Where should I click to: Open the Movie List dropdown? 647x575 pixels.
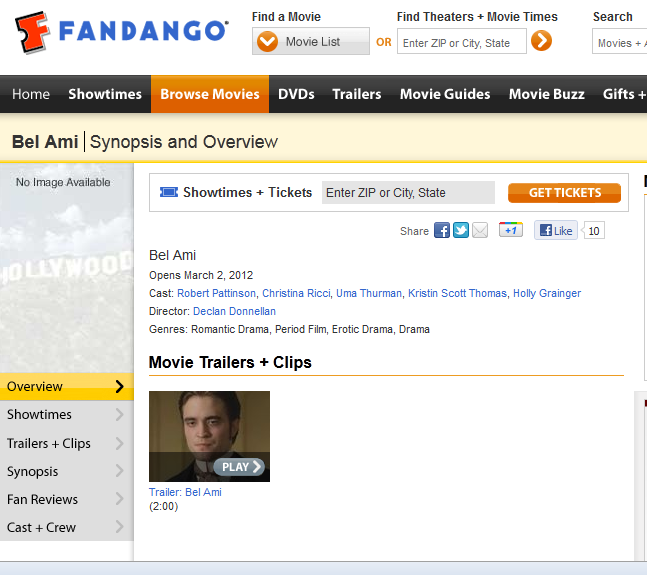click(310, 42)
